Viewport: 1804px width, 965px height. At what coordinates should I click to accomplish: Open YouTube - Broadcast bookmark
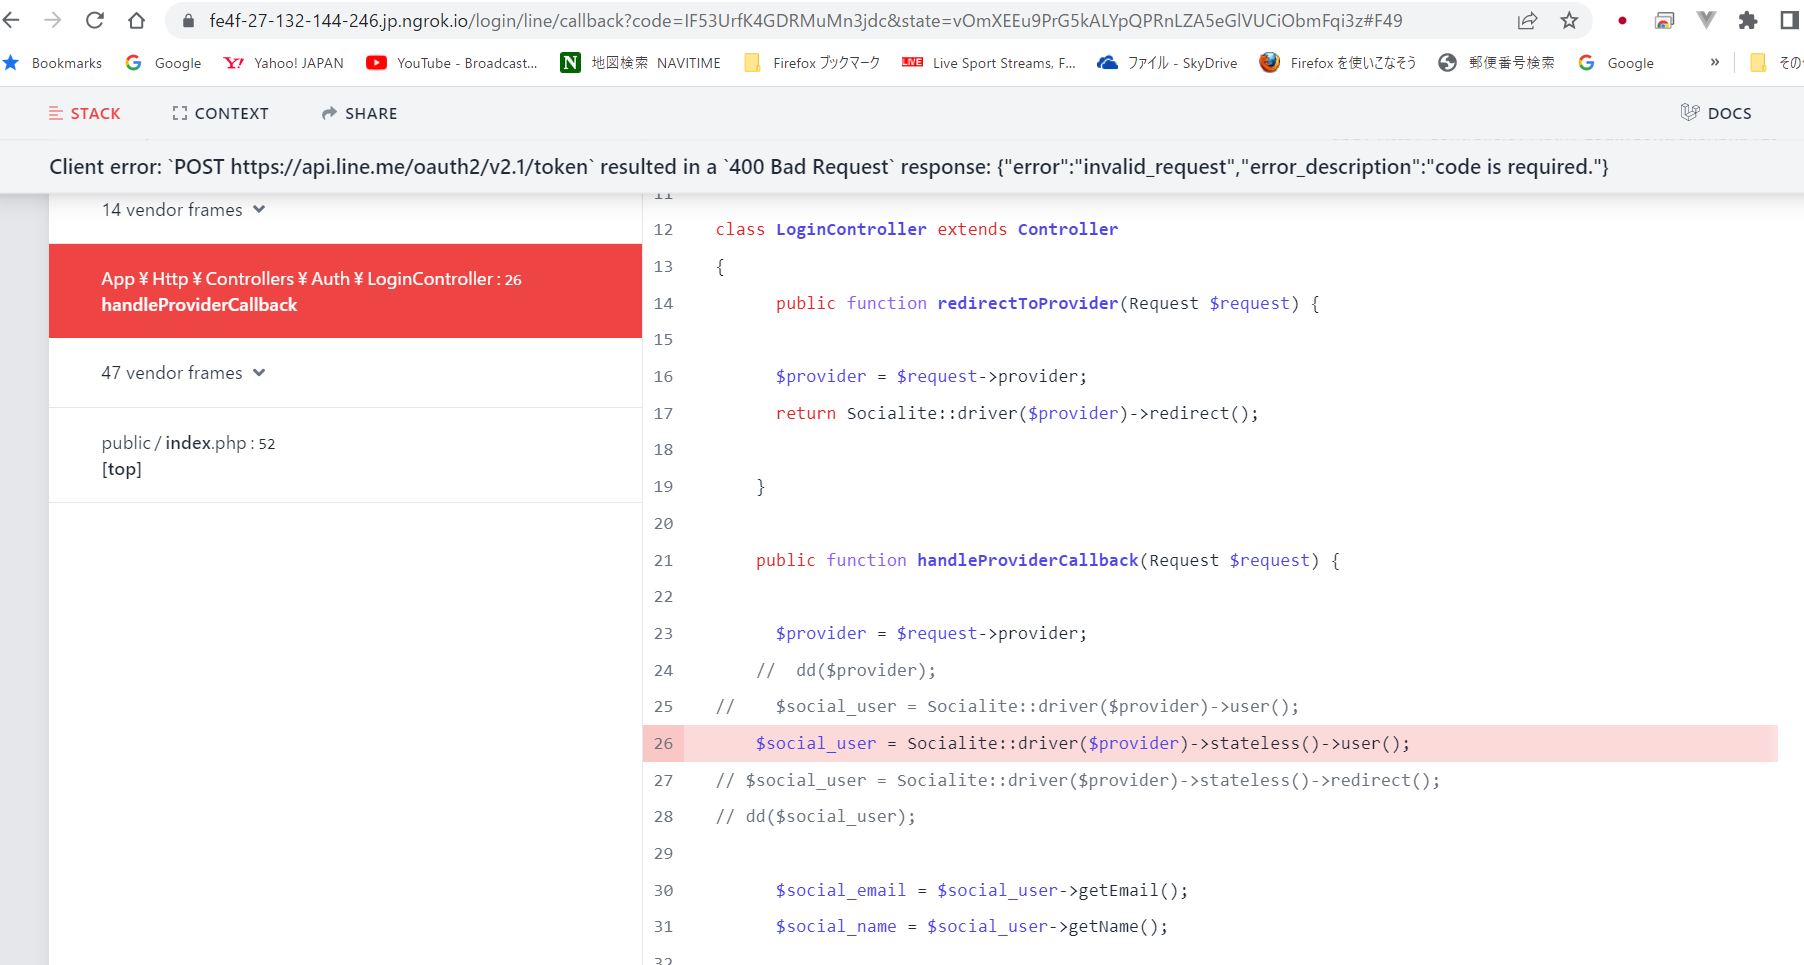point(452,63)
